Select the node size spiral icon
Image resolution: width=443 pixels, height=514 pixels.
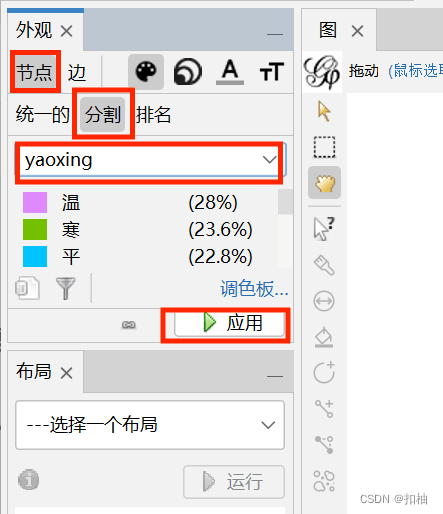point(188,72)
